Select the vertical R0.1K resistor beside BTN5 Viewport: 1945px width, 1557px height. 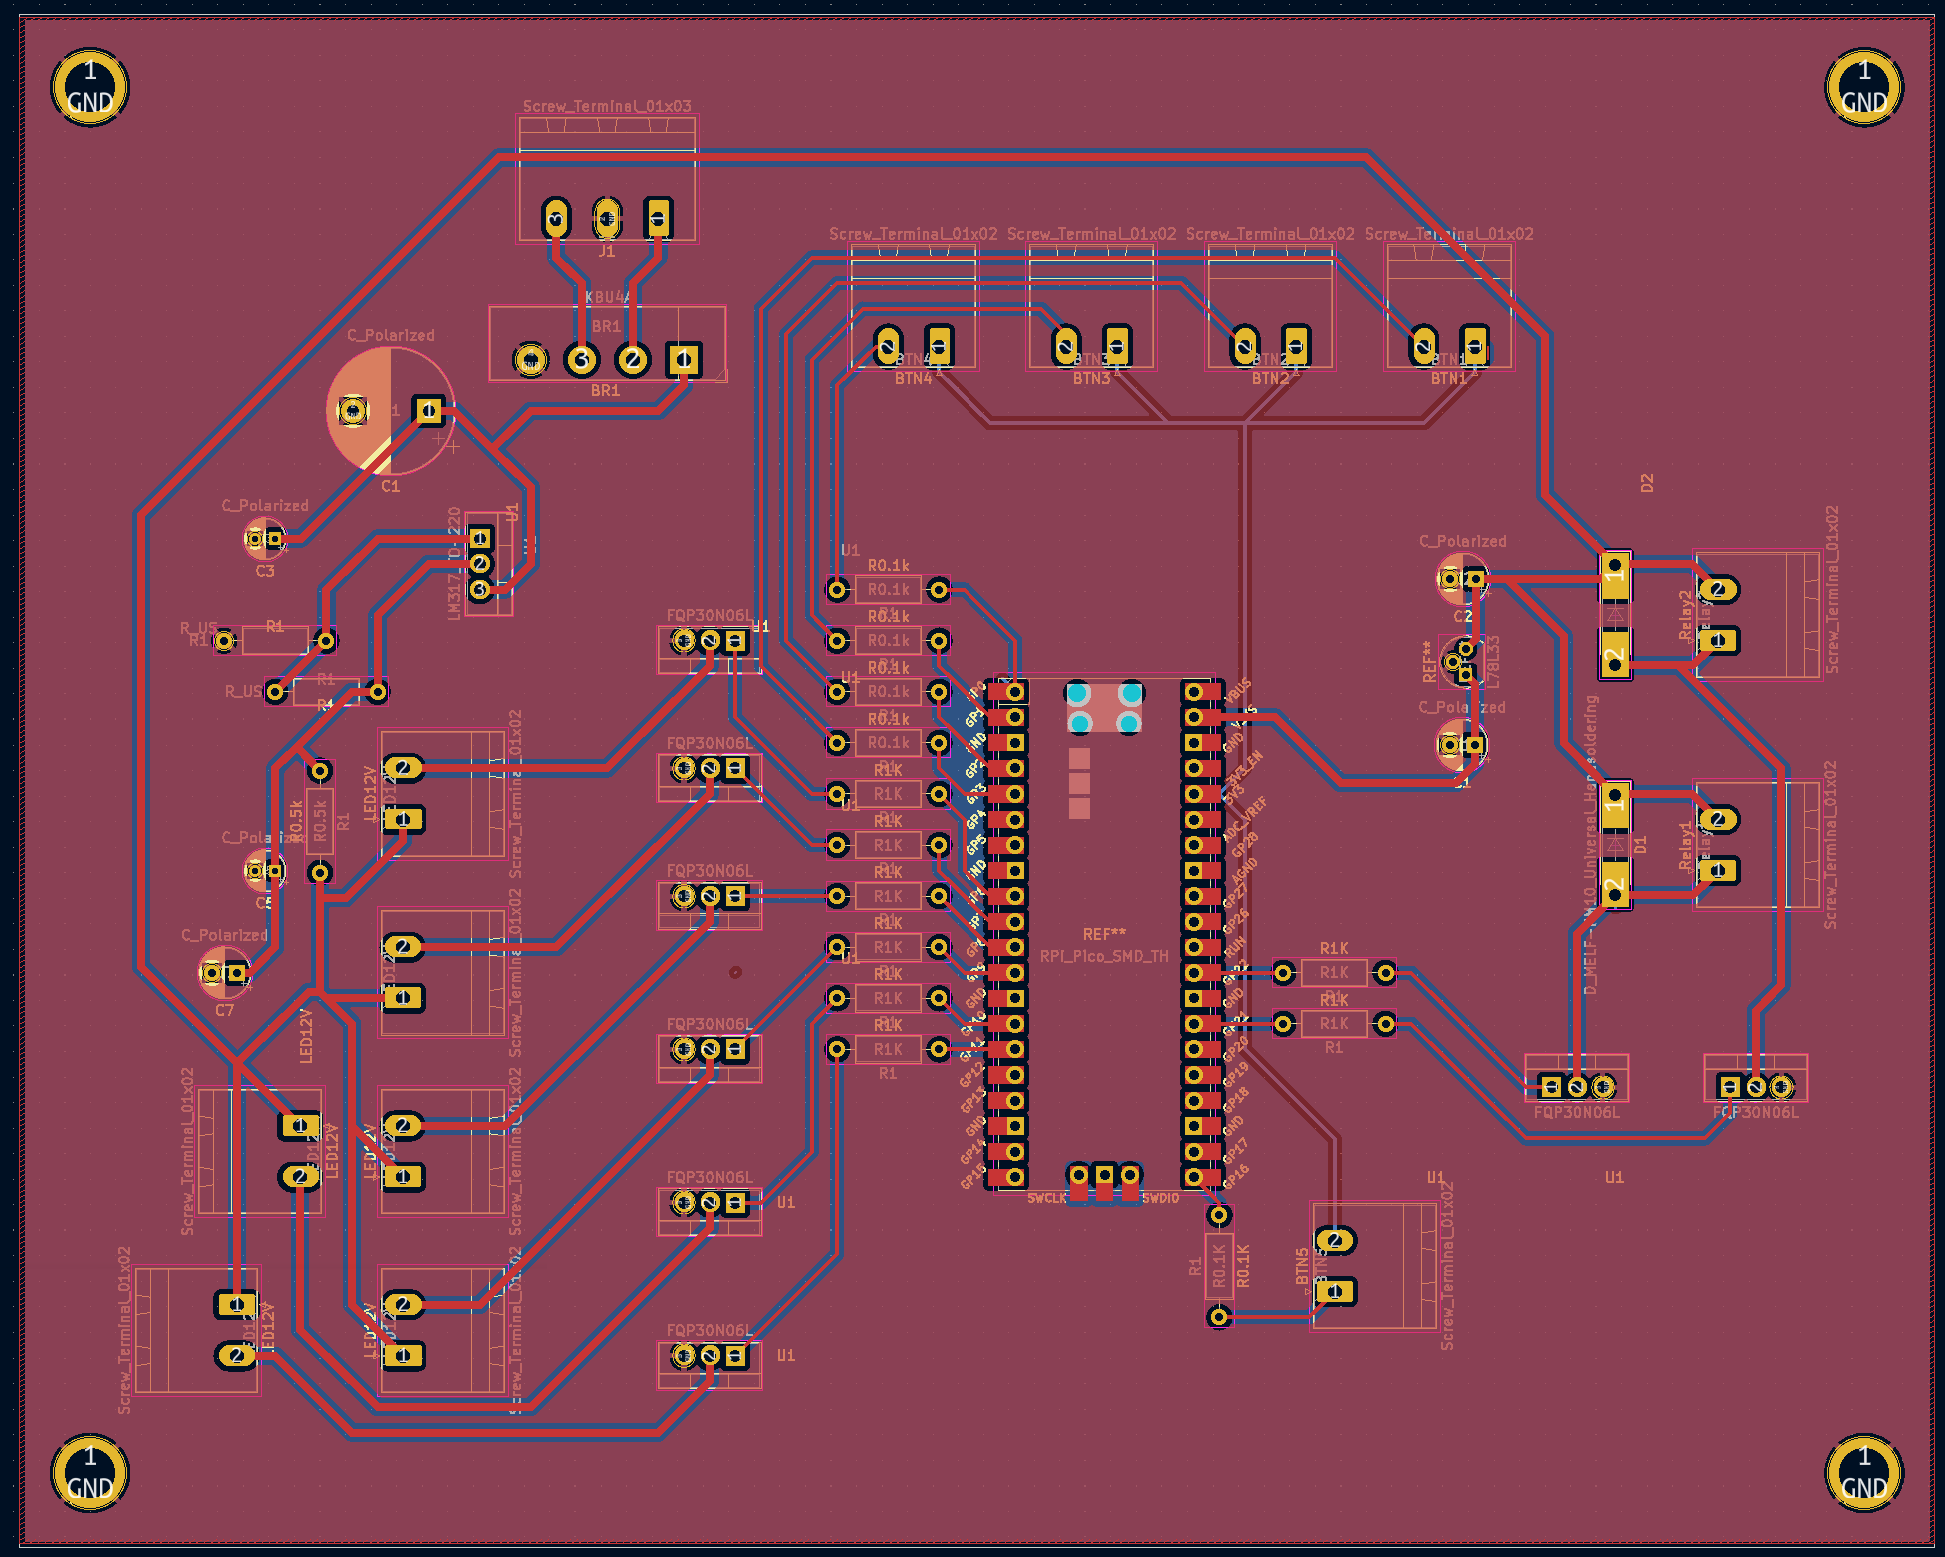1218,1266
